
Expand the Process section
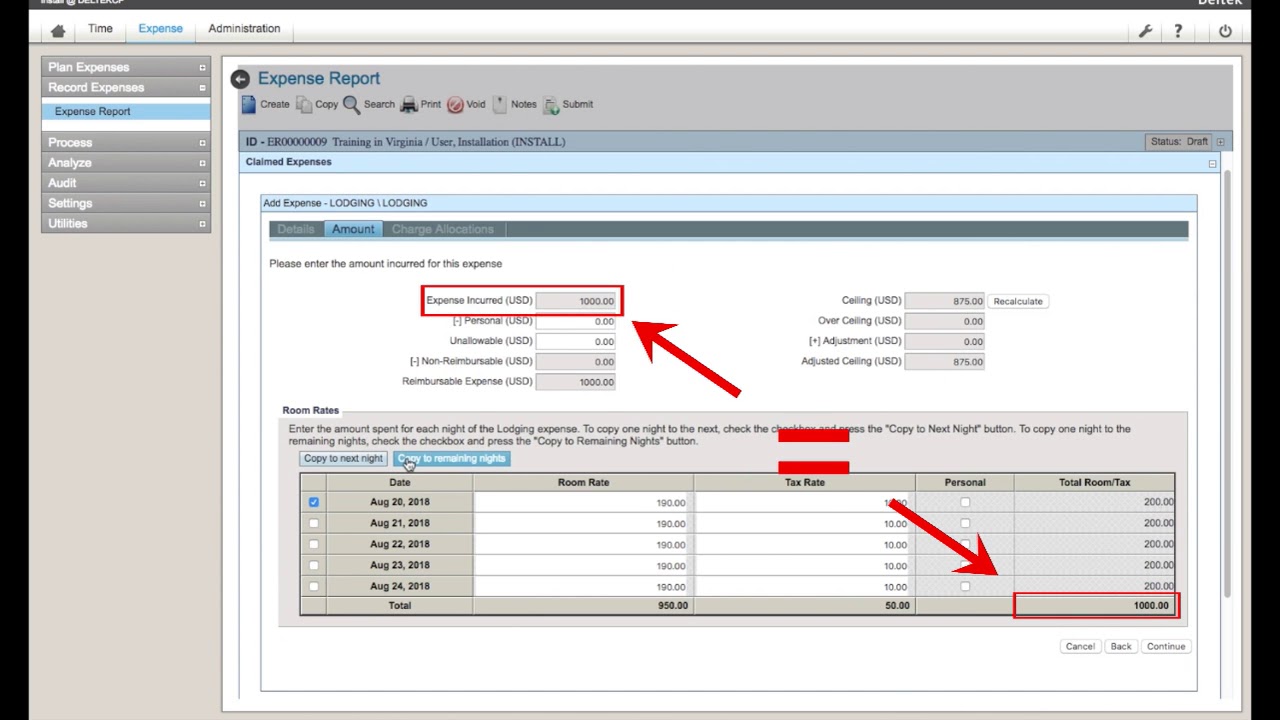202,143
